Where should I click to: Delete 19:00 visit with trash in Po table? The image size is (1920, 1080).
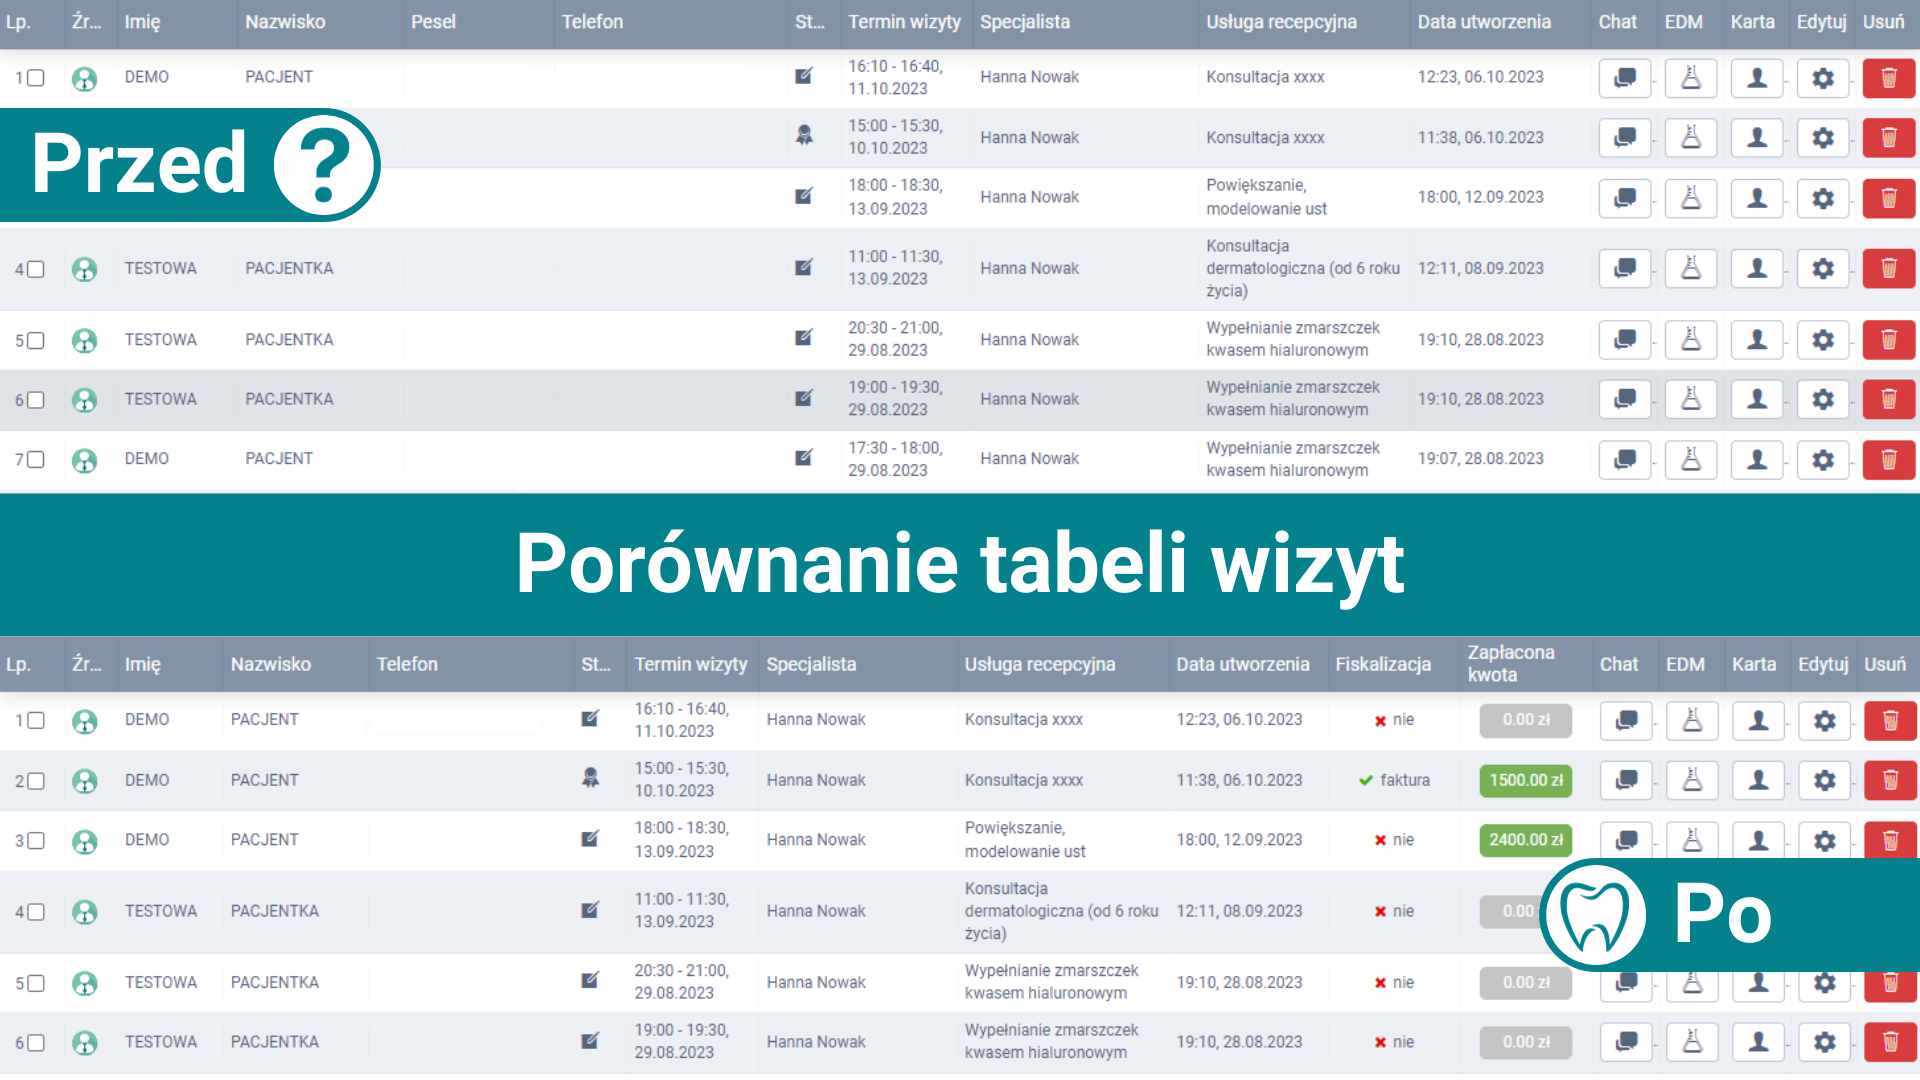click(1891, 1042)
